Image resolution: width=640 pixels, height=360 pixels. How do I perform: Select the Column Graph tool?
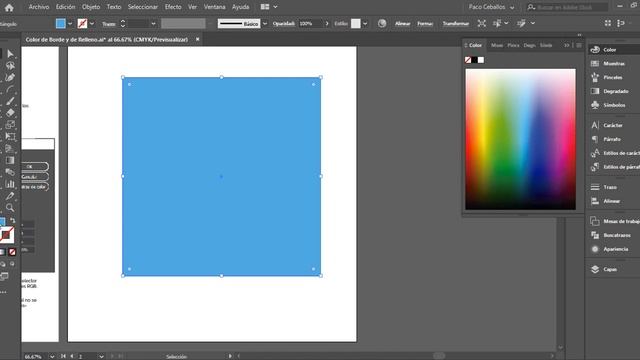pos(10,184)
